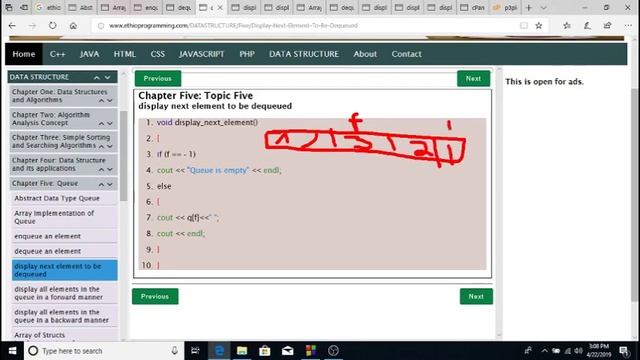Switch to the p3pl tab
The width and height of the screenshot is (640, 360).
505,7
